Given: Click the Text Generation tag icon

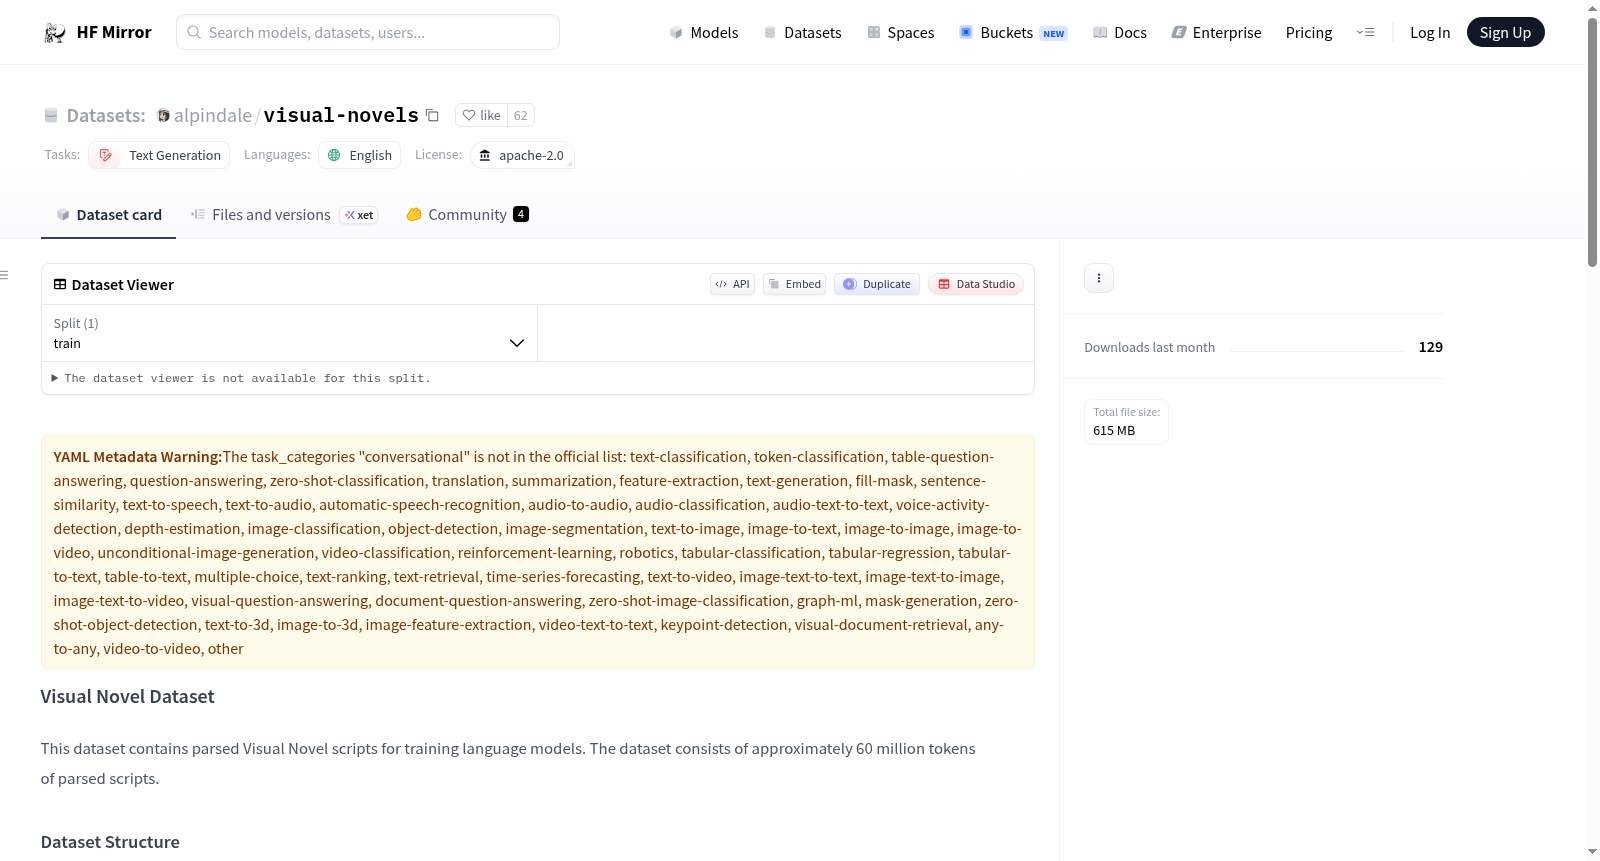Looking at the screenshot, I should (105, 155).
